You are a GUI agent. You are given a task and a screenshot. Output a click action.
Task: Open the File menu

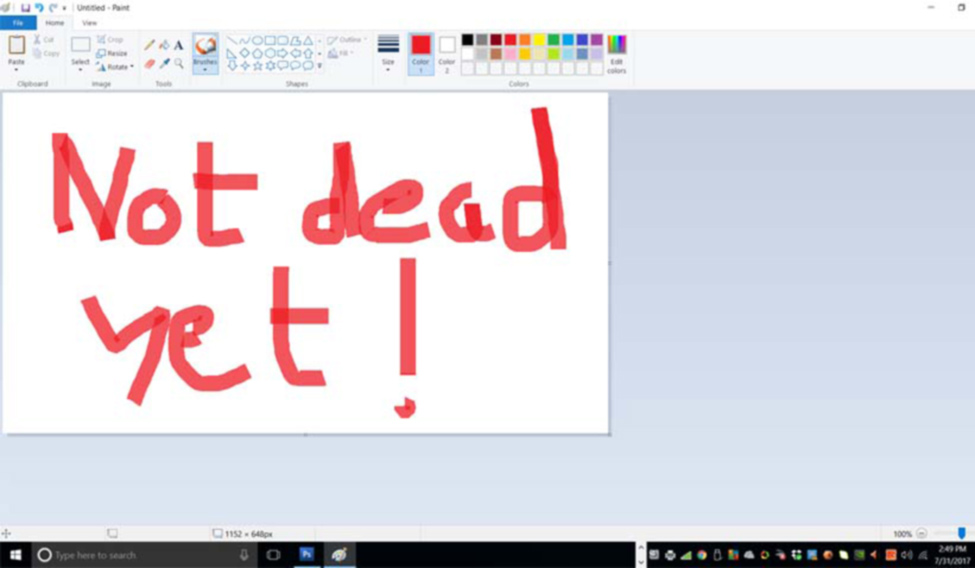[18, 23]
